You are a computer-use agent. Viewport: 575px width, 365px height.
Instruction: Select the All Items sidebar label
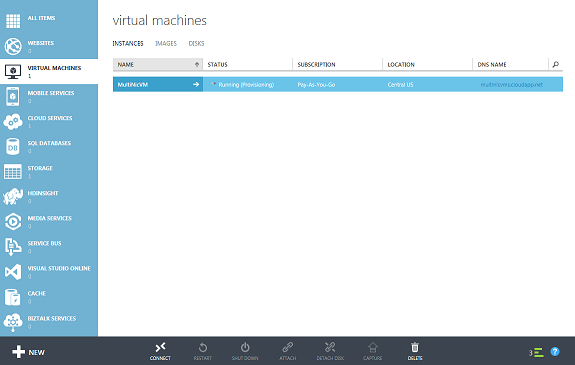pyautogui.click(x=41, y=18)
